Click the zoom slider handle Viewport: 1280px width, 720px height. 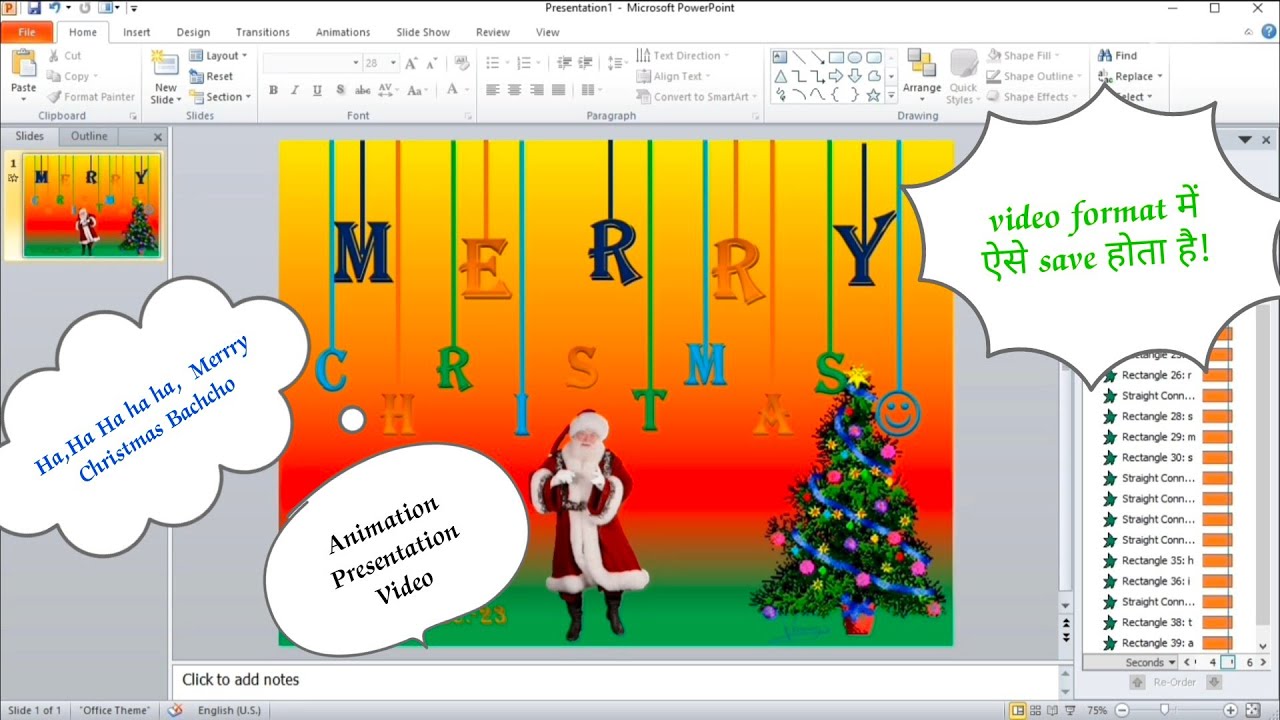point(1164,710)
